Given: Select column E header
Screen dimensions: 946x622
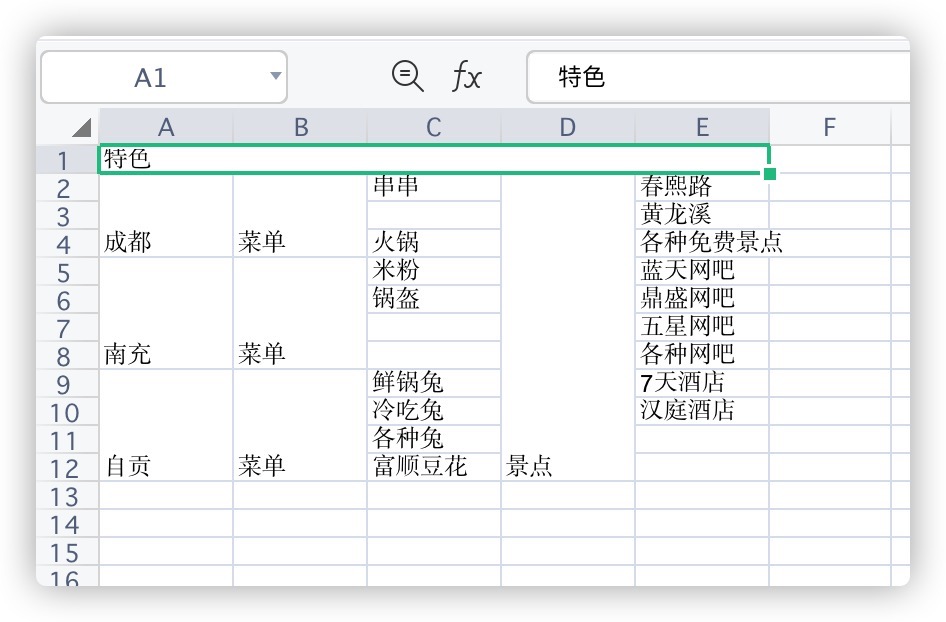Looking at the screenshot, I should coord(702,127).
